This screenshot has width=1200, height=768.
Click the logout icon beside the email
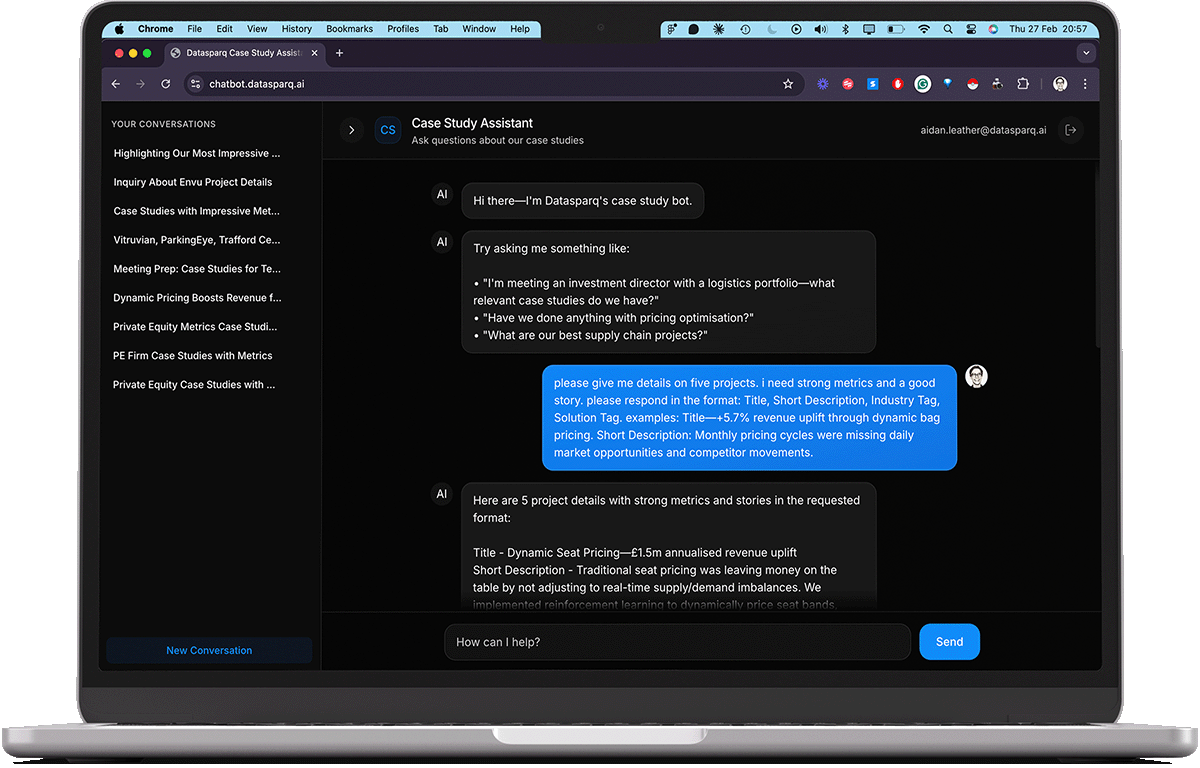tap(1071, 130)
